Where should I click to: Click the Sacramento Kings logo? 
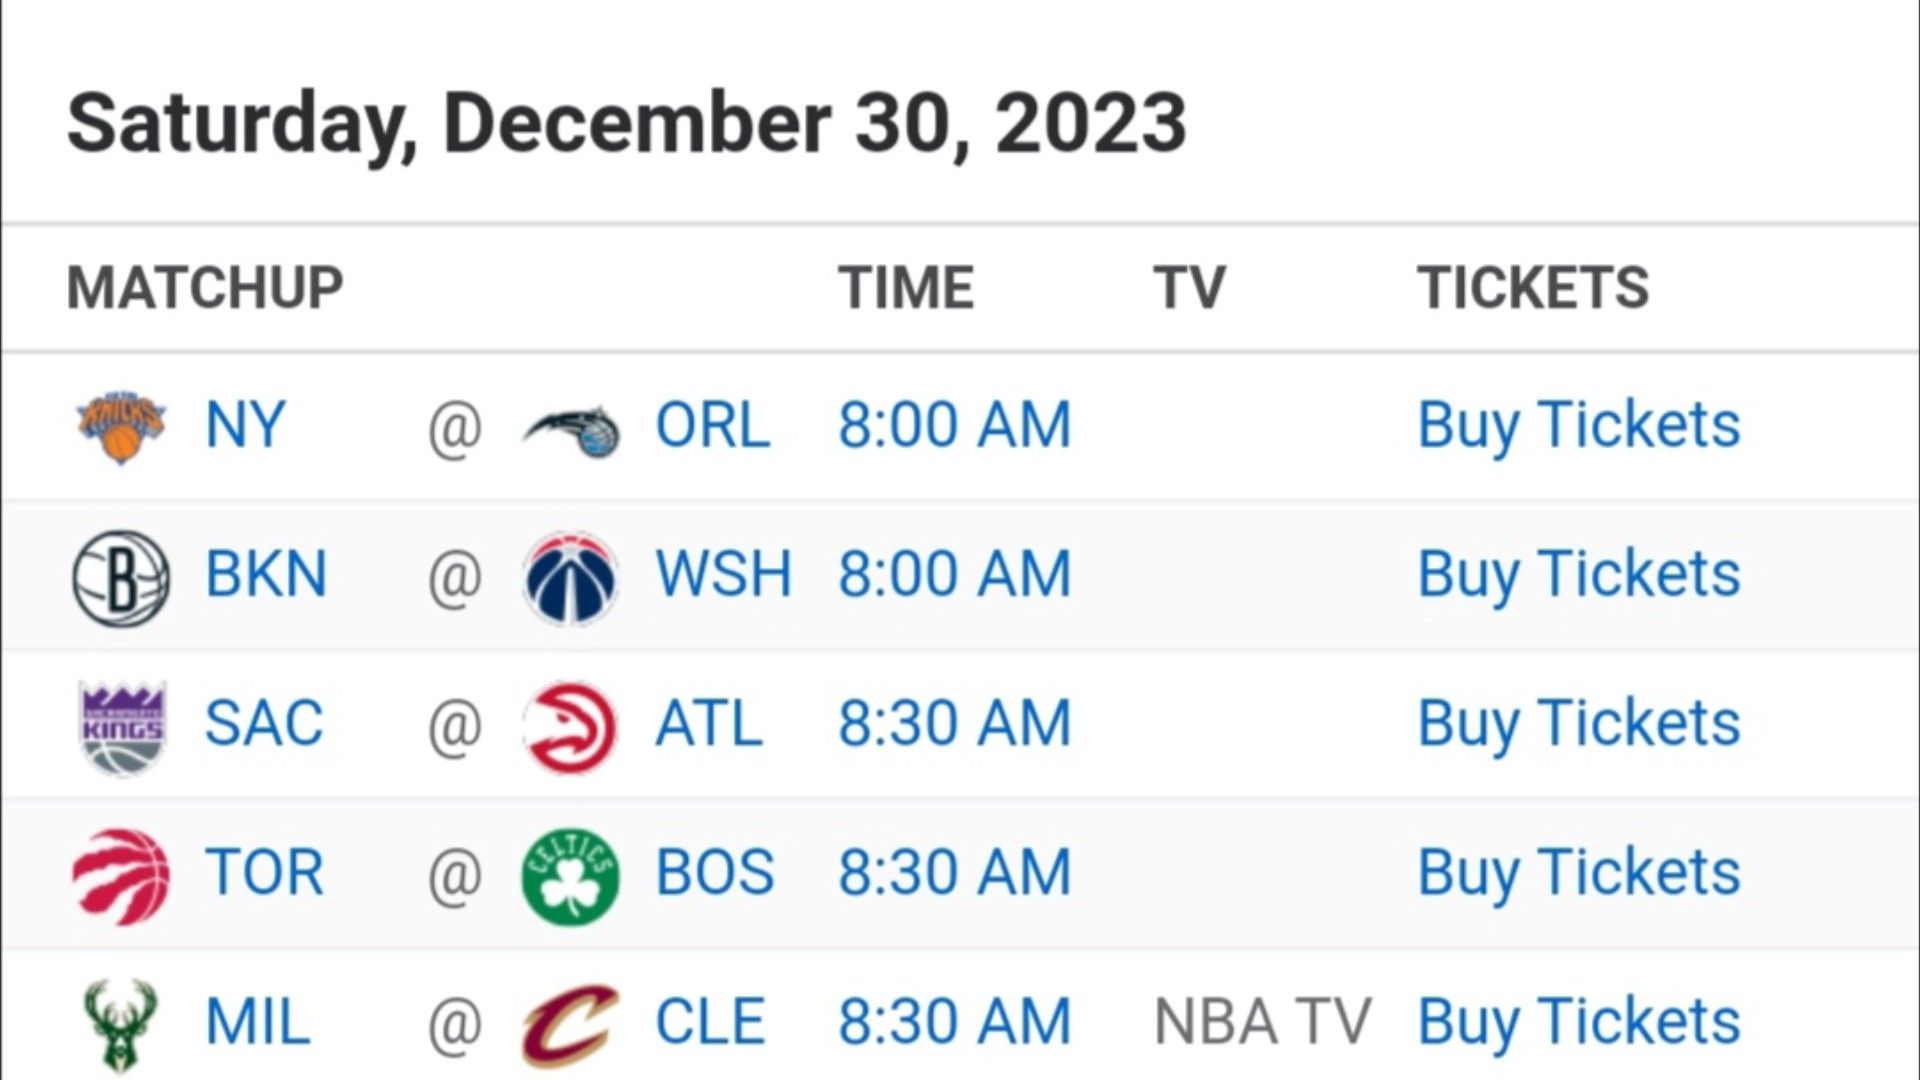click(x=122, y=728)
